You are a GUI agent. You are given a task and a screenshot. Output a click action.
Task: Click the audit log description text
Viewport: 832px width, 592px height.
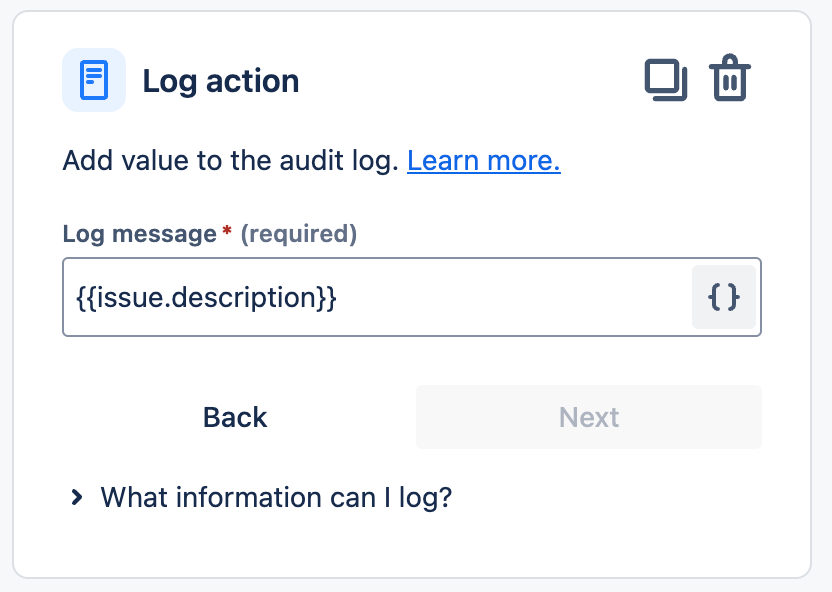coord(230,160)
